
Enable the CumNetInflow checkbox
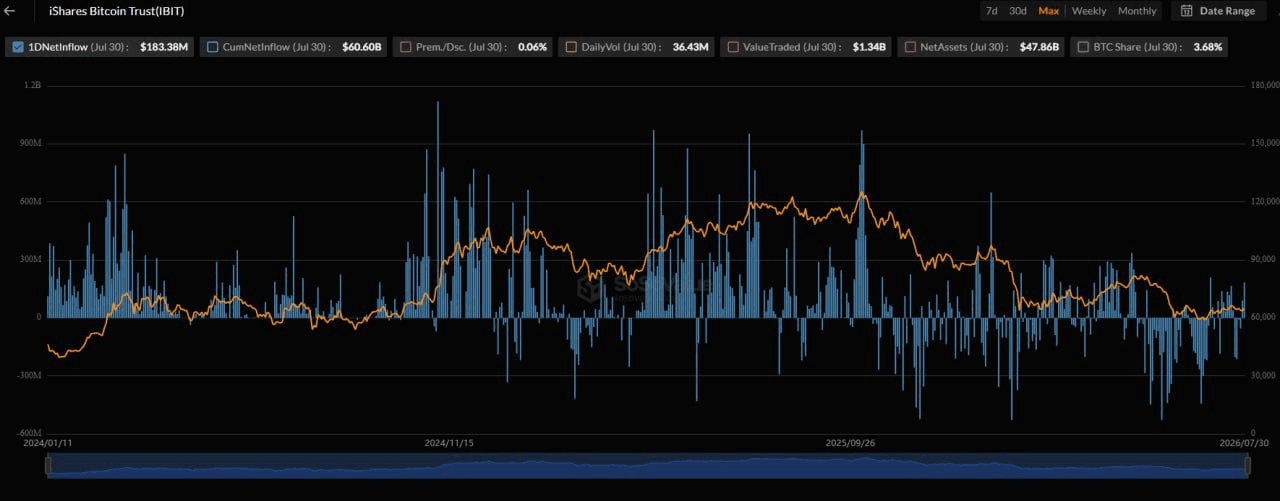click(x=212, y=46)
